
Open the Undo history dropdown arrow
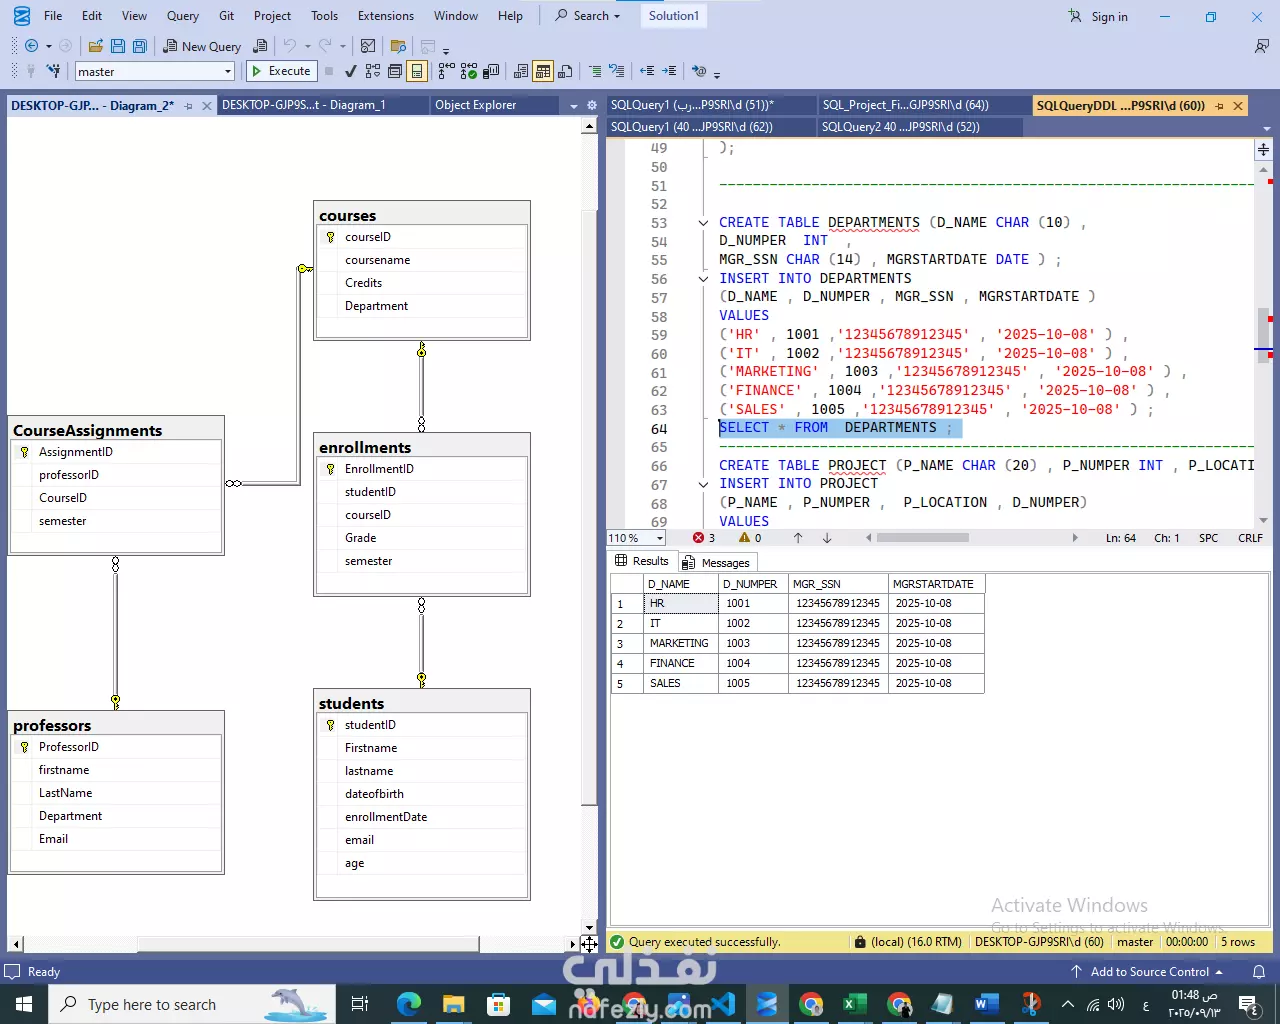click(x=307, y=46)
